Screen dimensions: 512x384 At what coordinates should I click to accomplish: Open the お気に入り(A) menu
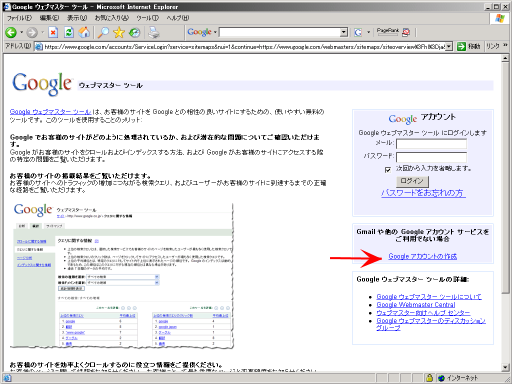point(112,18)
